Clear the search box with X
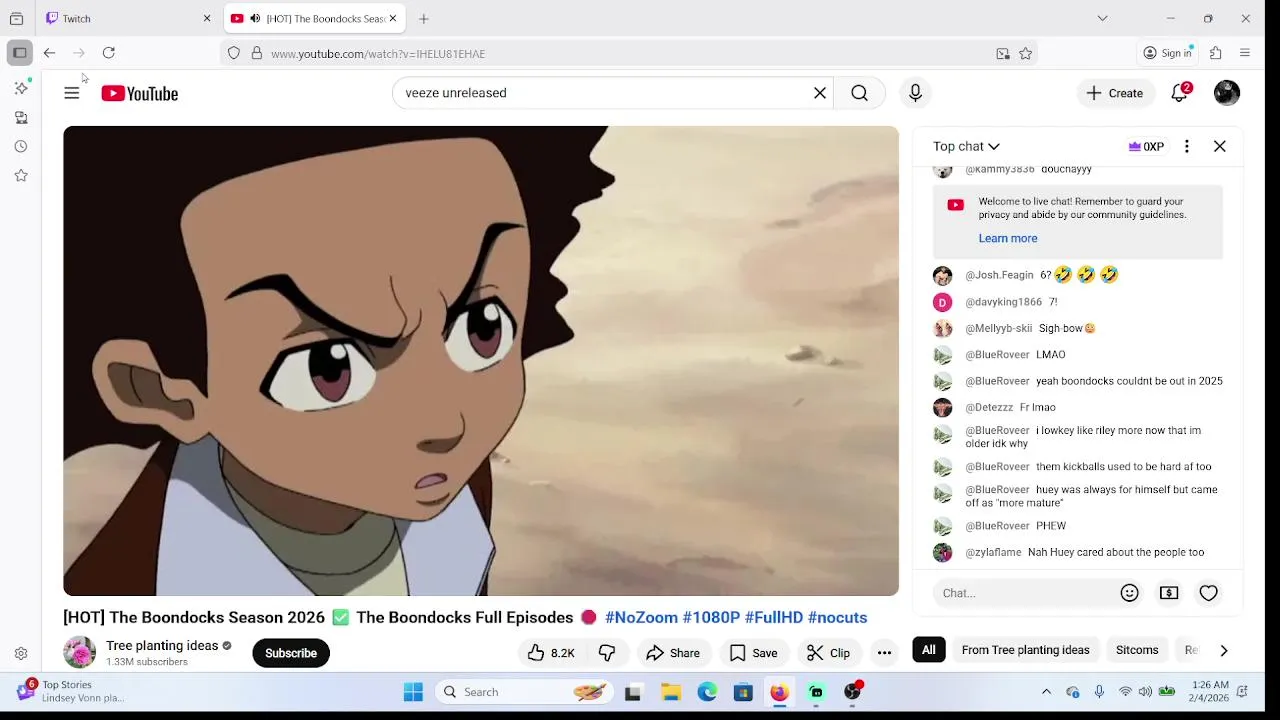1280x720 pixels. [x=820, y=93]
